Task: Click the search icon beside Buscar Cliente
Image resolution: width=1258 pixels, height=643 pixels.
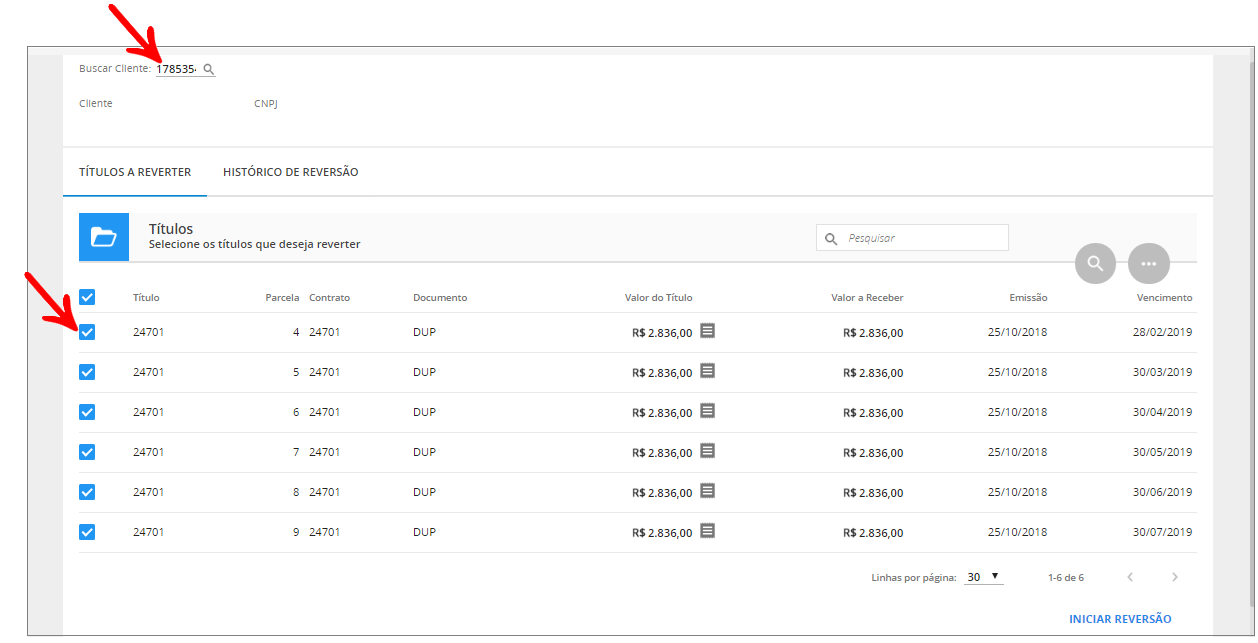Action: click(208, 69)
